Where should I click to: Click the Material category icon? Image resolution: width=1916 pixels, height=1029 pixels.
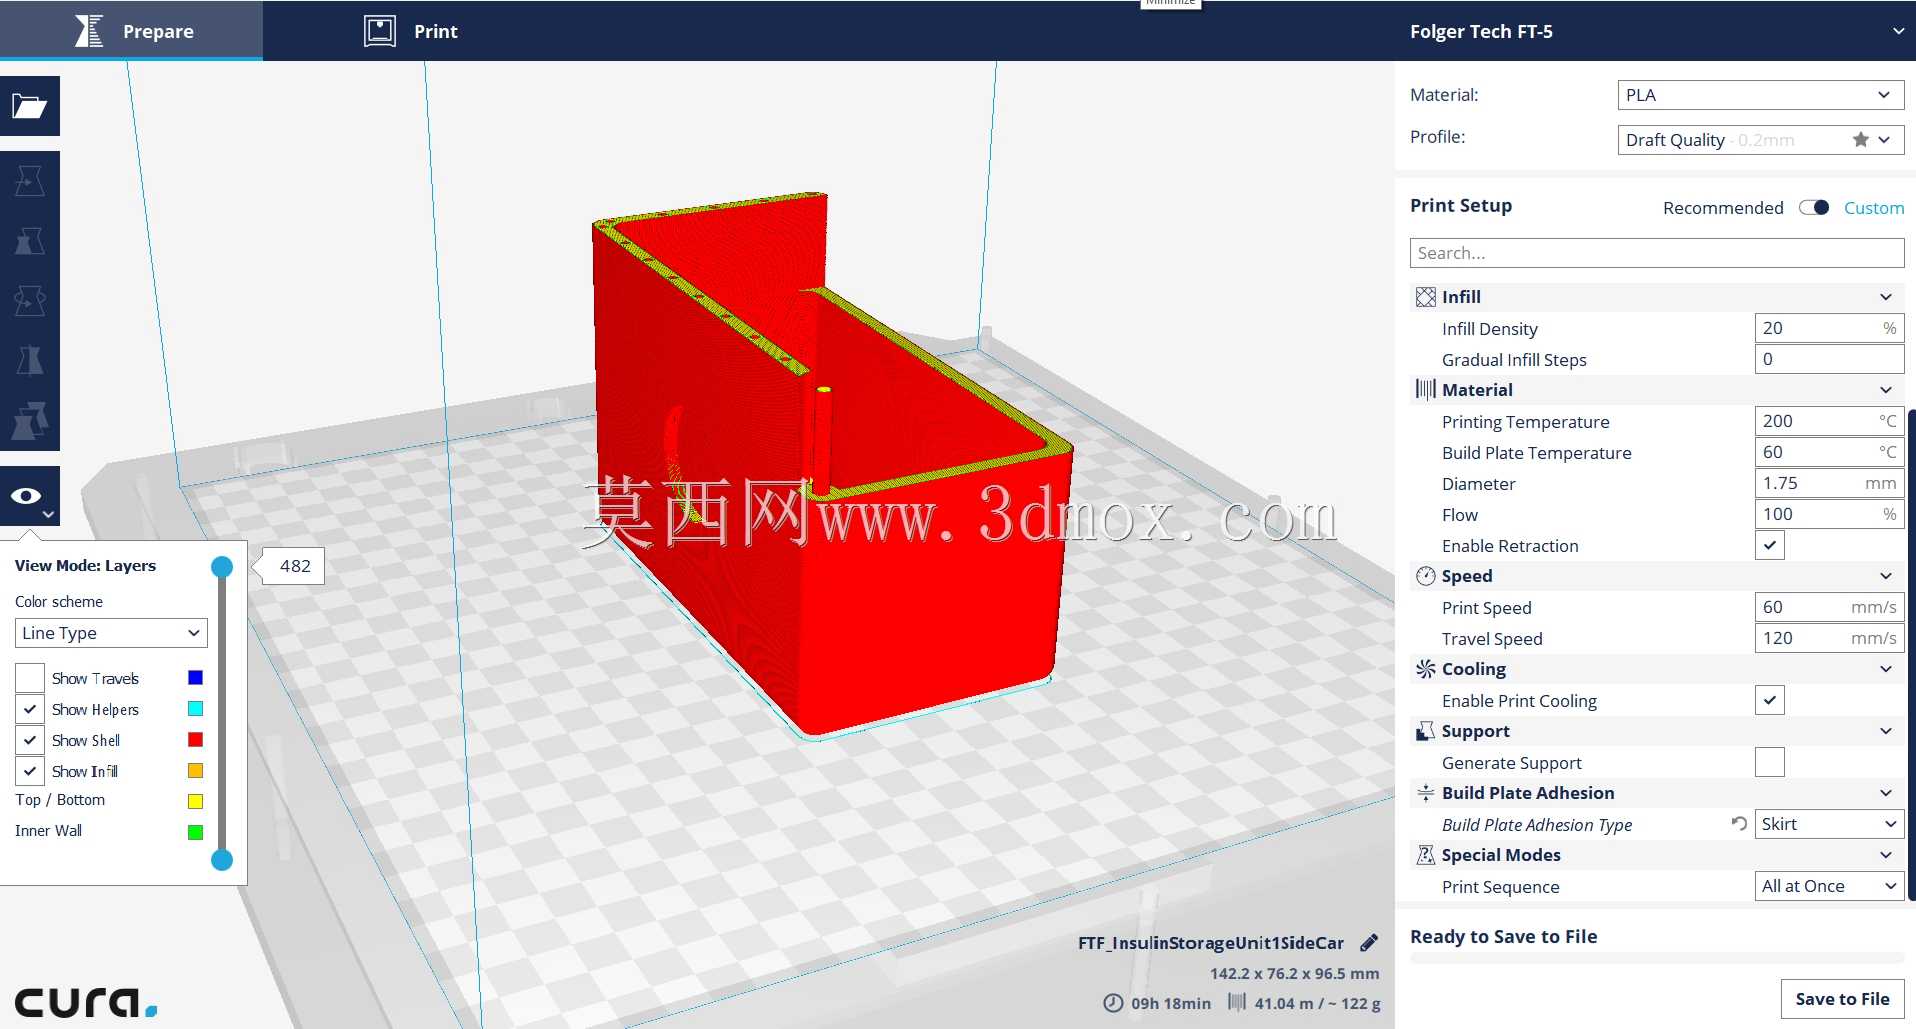click(1426, 390)
